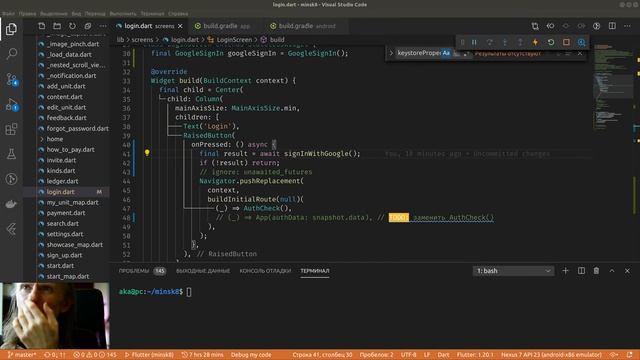
Task: Maximize the panel with chevron up
Action: (612, 271)
